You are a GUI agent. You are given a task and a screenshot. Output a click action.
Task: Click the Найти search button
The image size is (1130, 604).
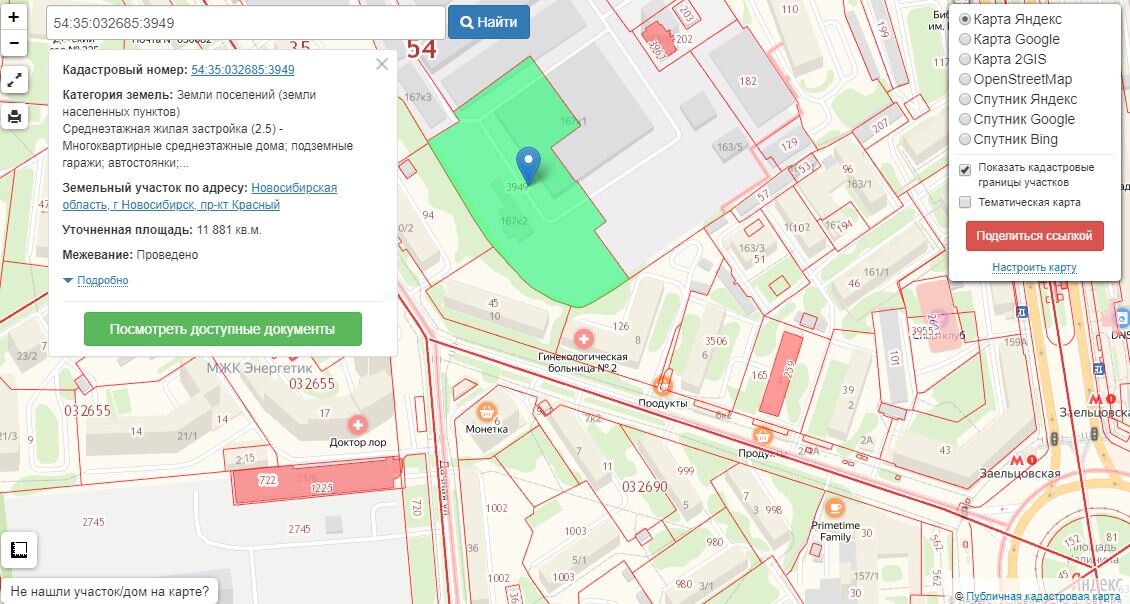[x=489, y=22]
